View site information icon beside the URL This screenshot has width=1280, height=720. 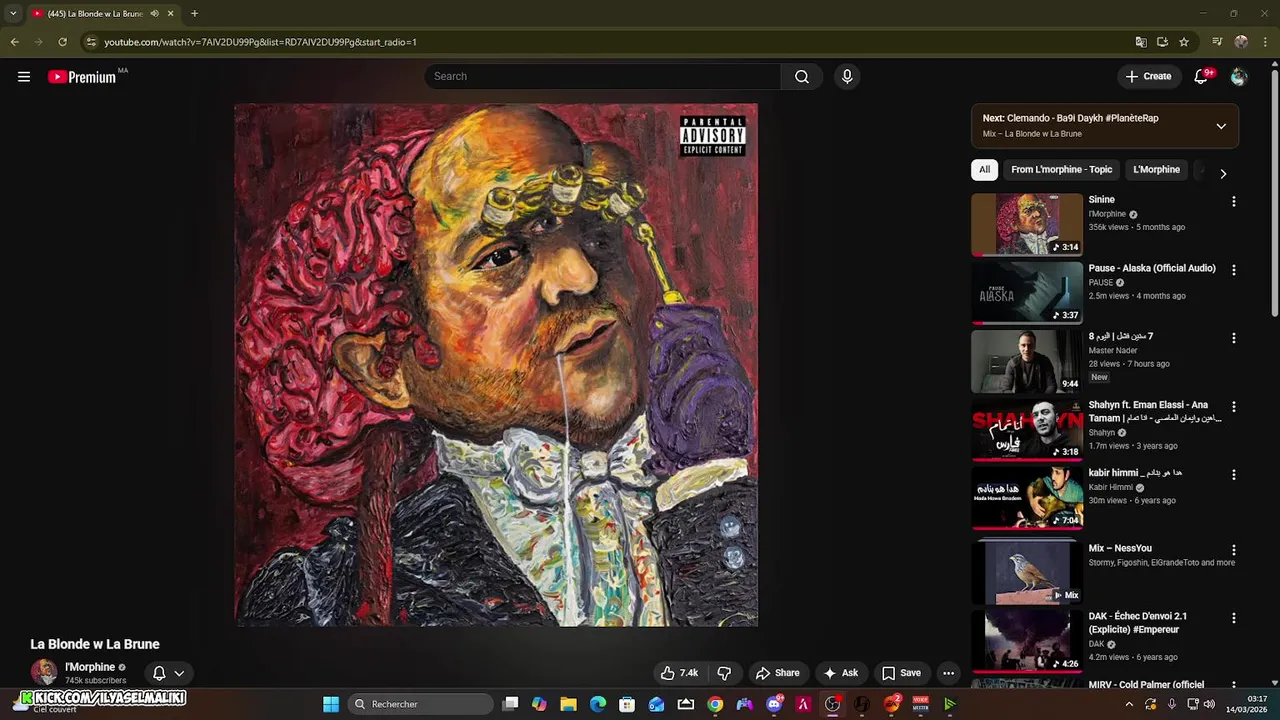91,42
